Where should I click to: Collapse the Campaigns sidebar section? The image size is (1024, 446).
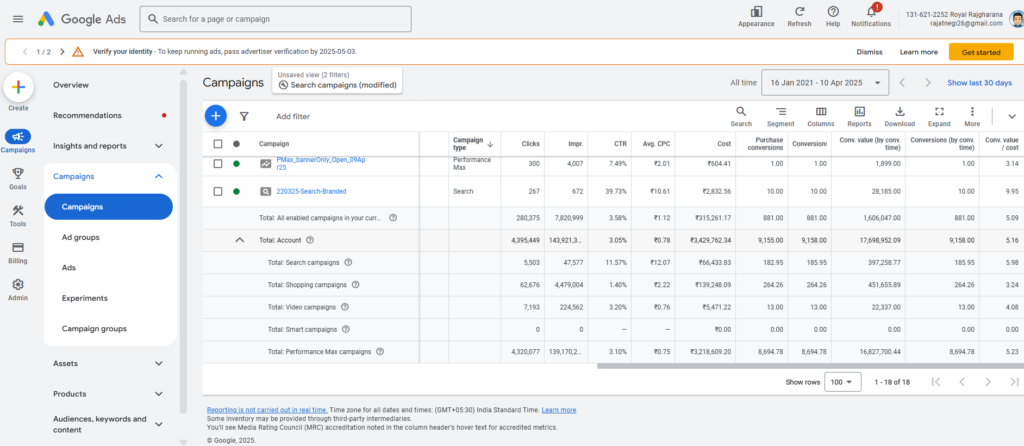(159, 176)
